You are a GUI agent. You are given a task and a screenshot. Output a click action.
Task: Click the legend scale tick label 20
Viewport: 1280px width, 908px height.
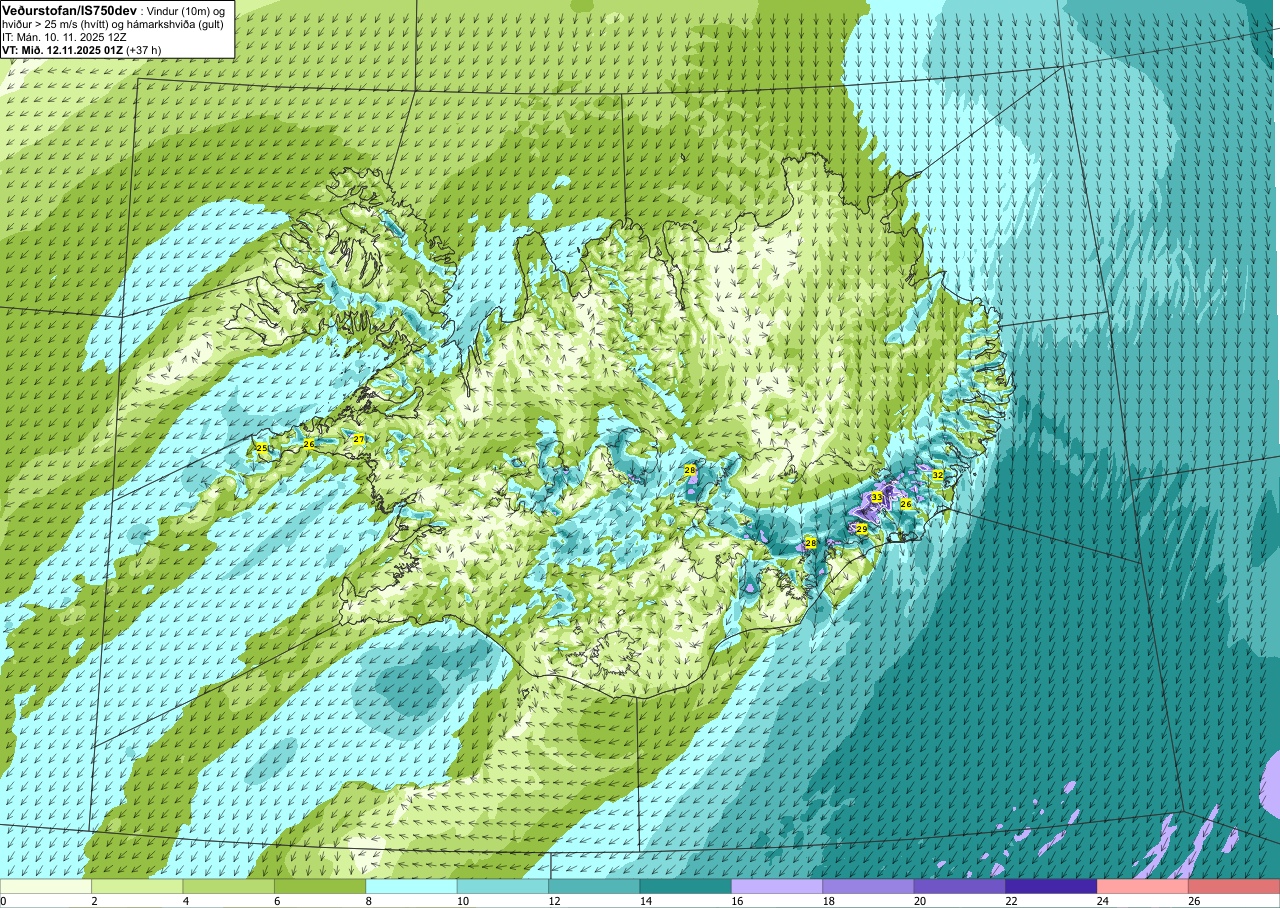(919, 901)
